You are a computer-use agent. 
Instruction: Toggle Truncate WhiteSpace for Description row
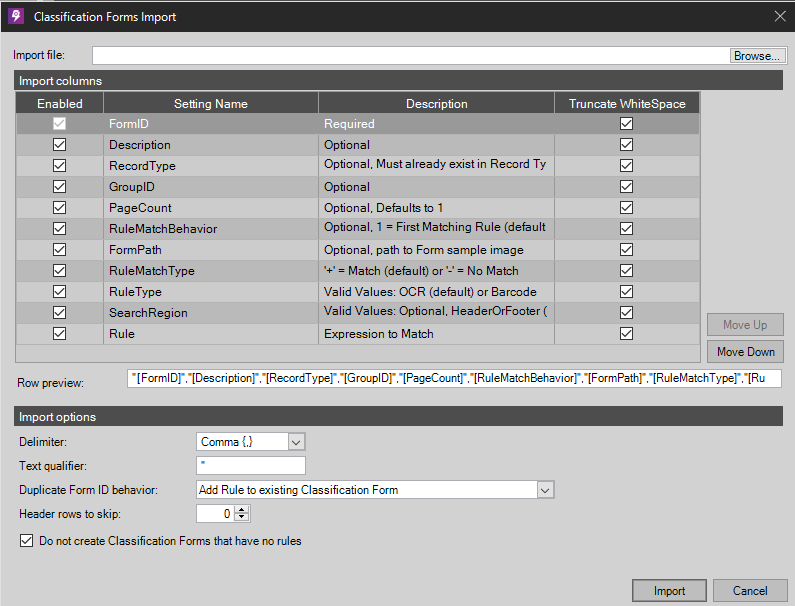(627, 145)
